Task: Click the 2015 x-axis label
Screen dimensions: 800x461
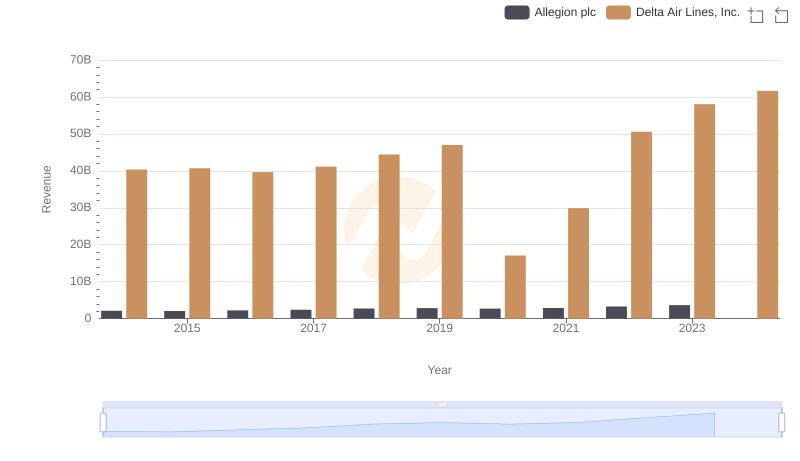Action: pyautogui.click(x=187, y=328)
